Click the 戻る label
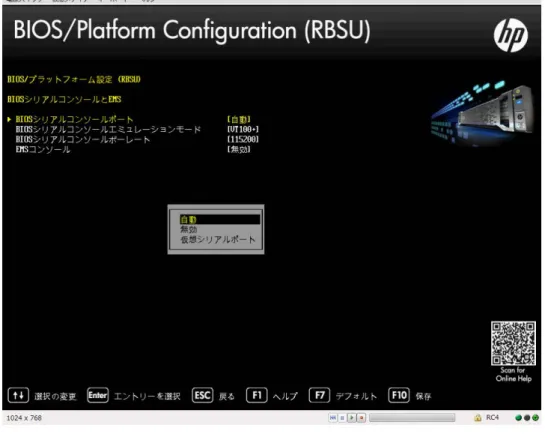545x434 pixels. coord(227,396)
